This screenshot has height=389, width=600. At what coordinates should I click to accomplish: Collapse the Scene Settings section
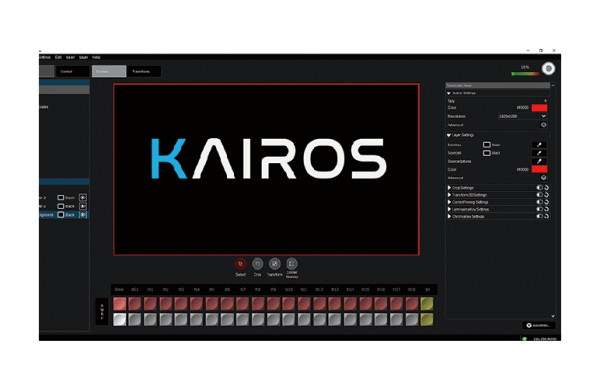(x=449, y=93)
